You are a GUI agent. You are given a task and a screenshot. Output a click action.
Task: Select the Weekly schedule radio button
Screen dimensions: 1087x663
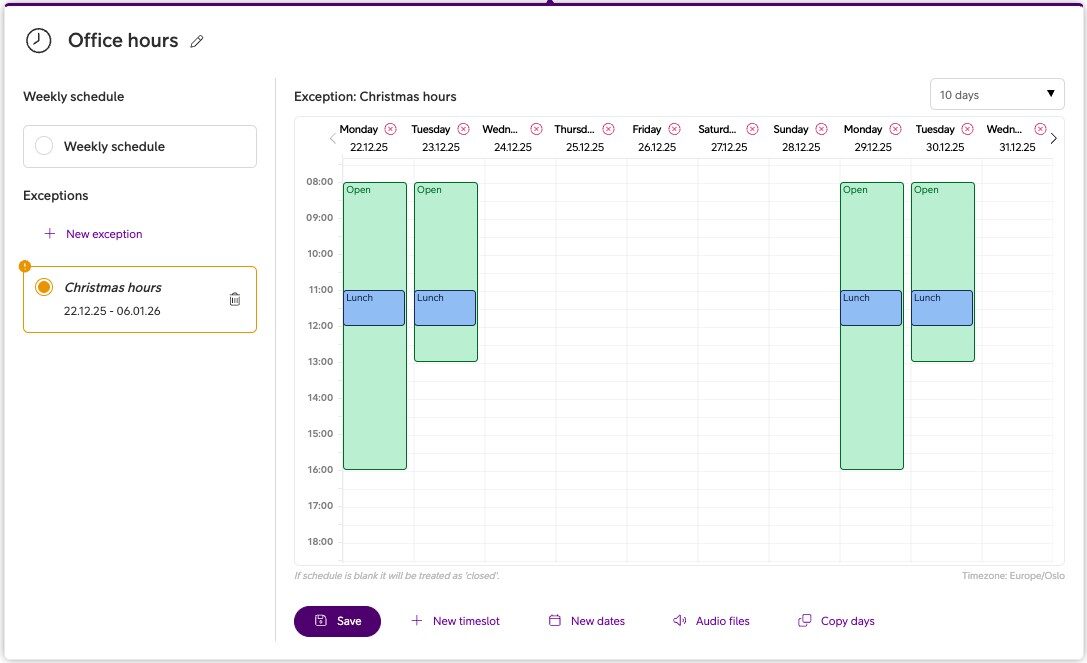44,146
